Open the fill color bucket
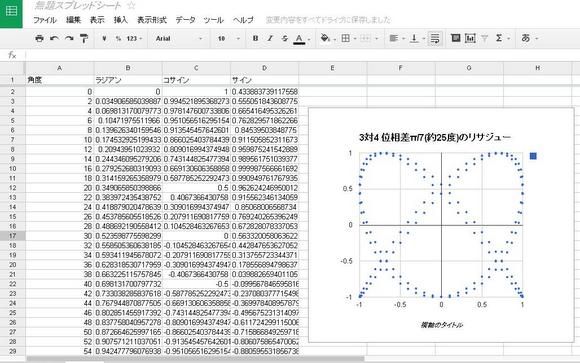The width and height of the screenshot is (580, 363). (x=325, y=38)
